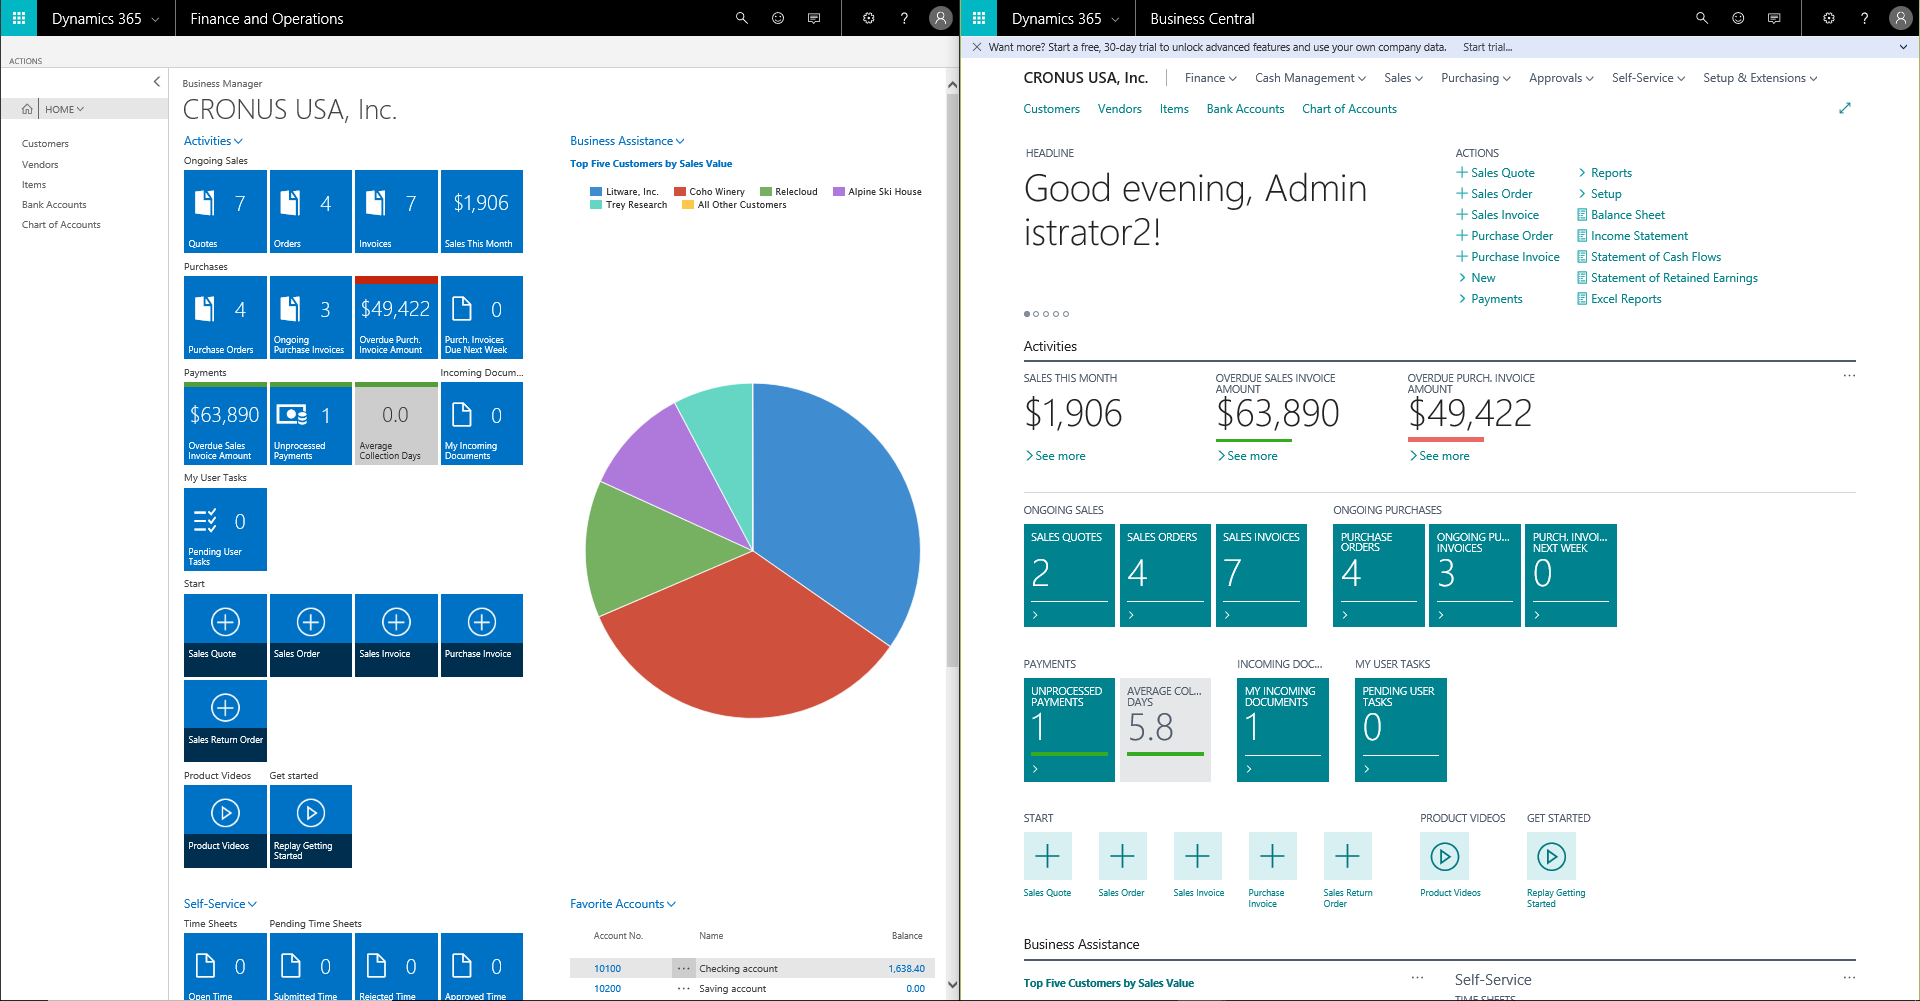Viewport: 1920px width, 1001px height.
Task: Open app launcher in Finance and Operations window
Action: [x=19, y=18]
